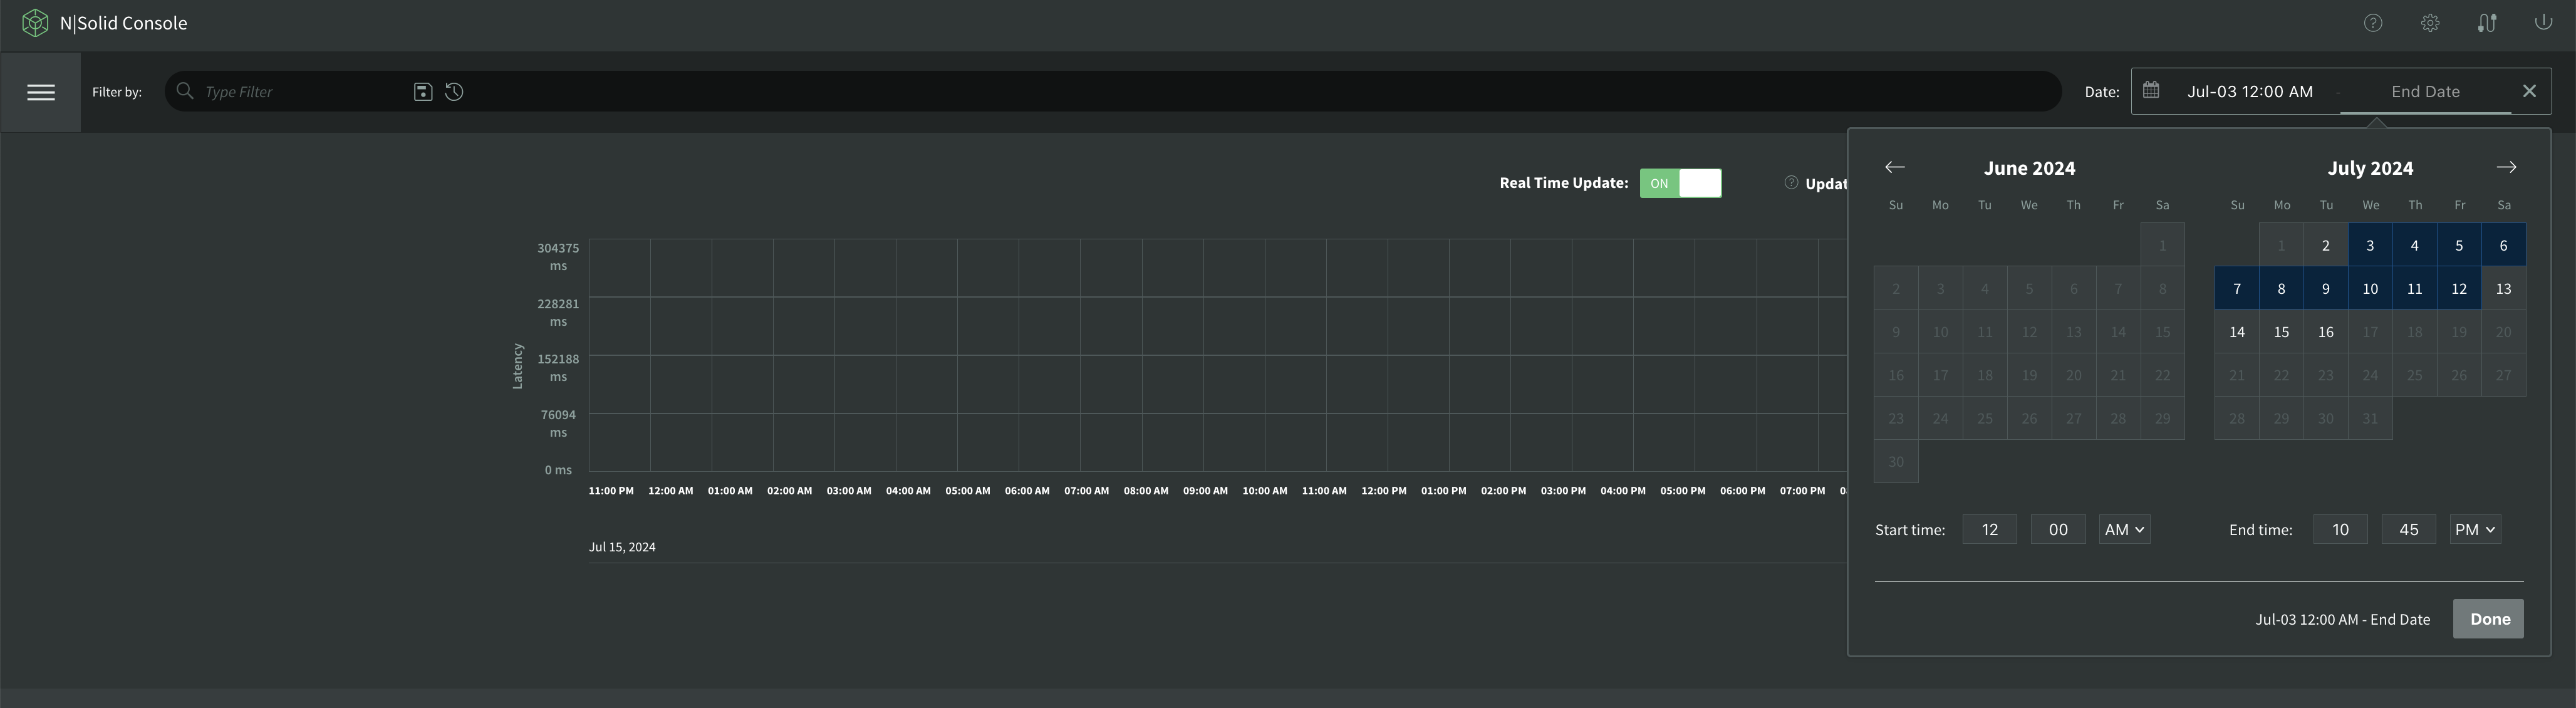Viewport: 2576px width, 708px height.
Task: Select July 3 in calendar
Action: [x=2370, y=245]
